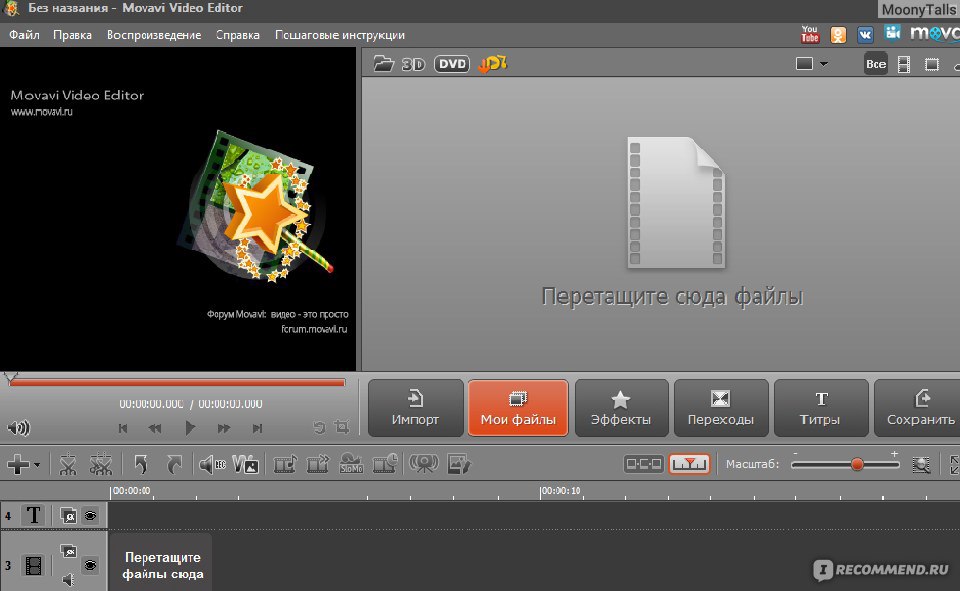Click the rewind playback button
This screenshot has height=591, width=960.
coord(155,428)
